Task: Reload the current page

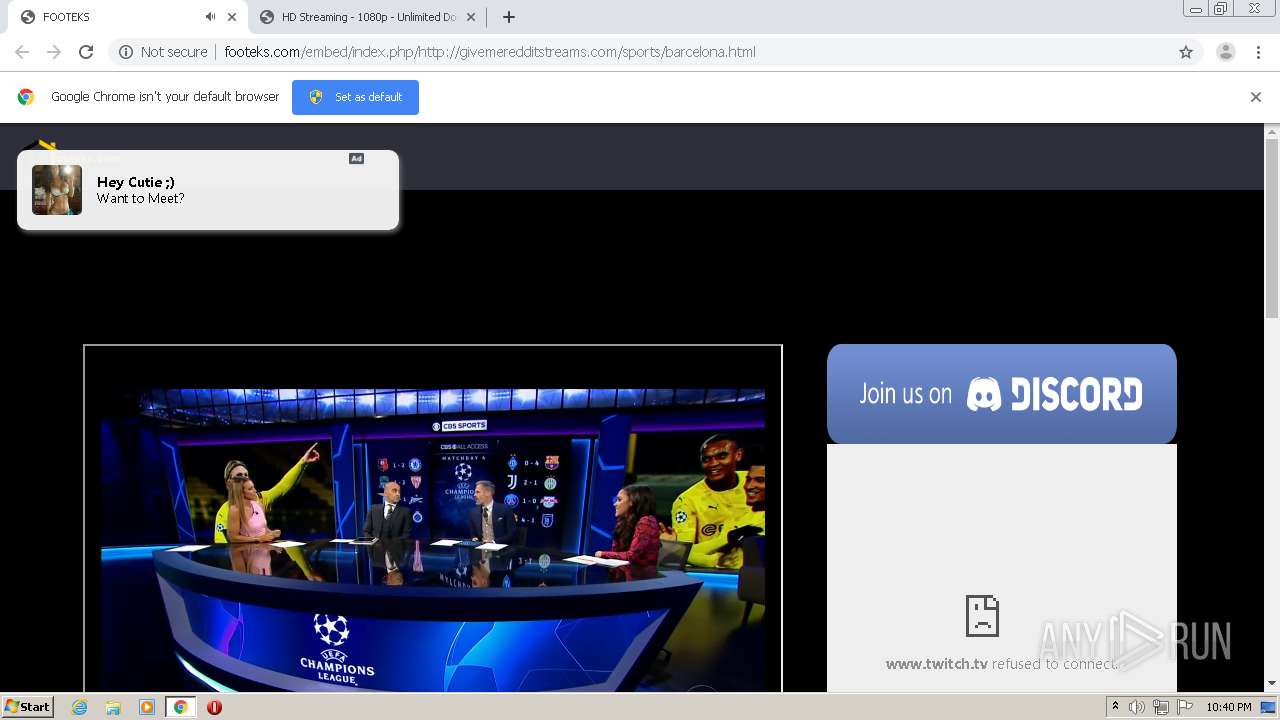Action: tap(86, 52)
